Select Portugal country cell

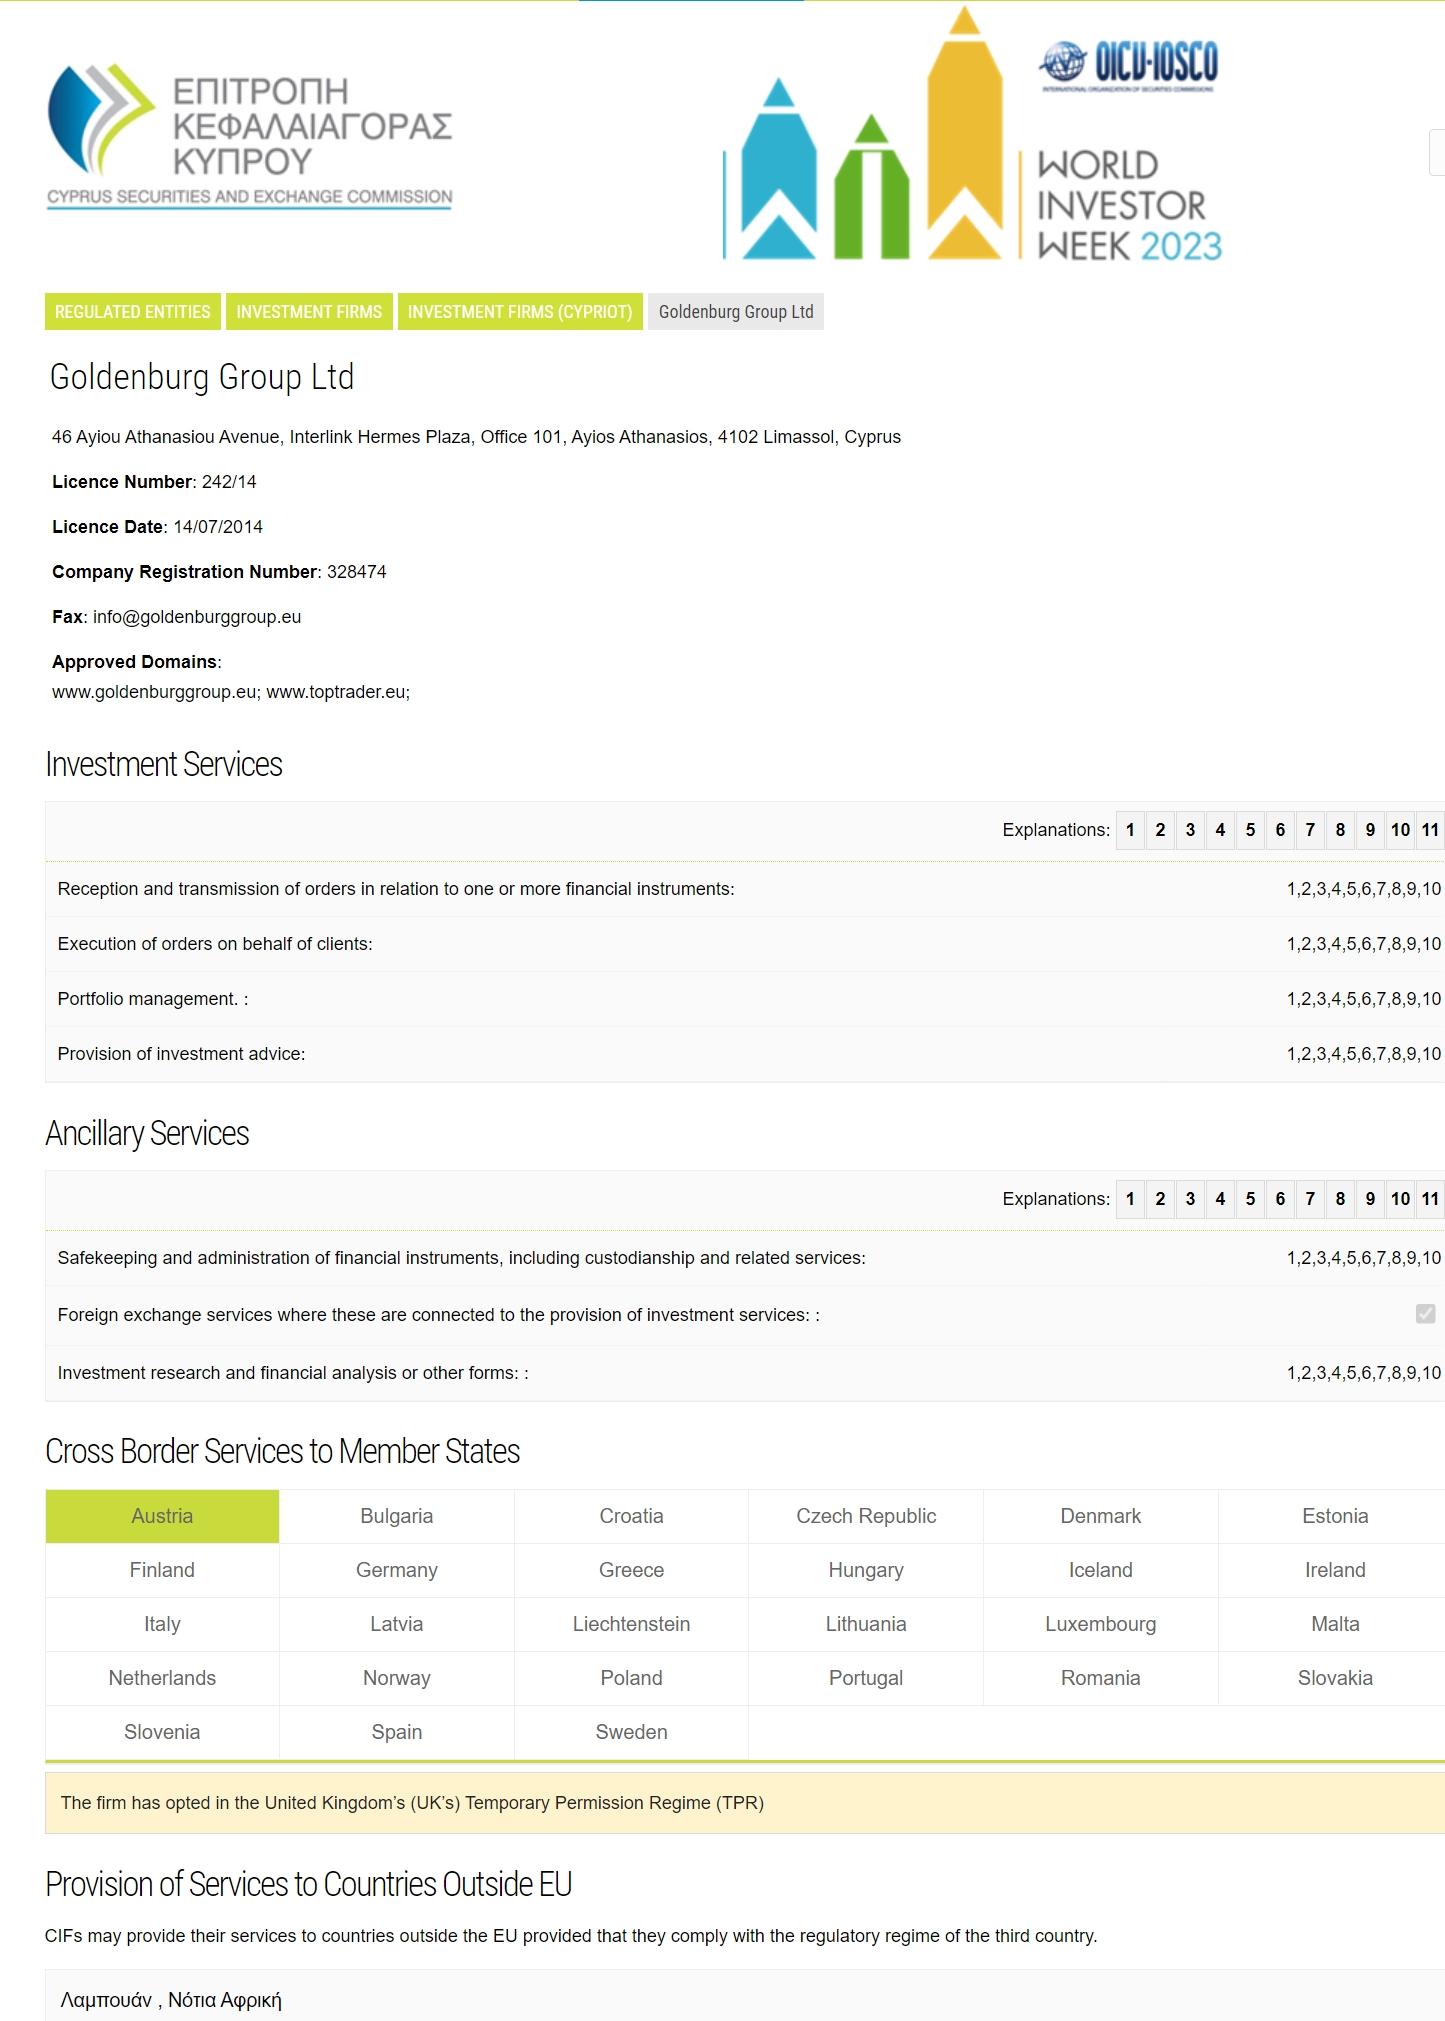pyautogui.click(x=866, y=1678)
